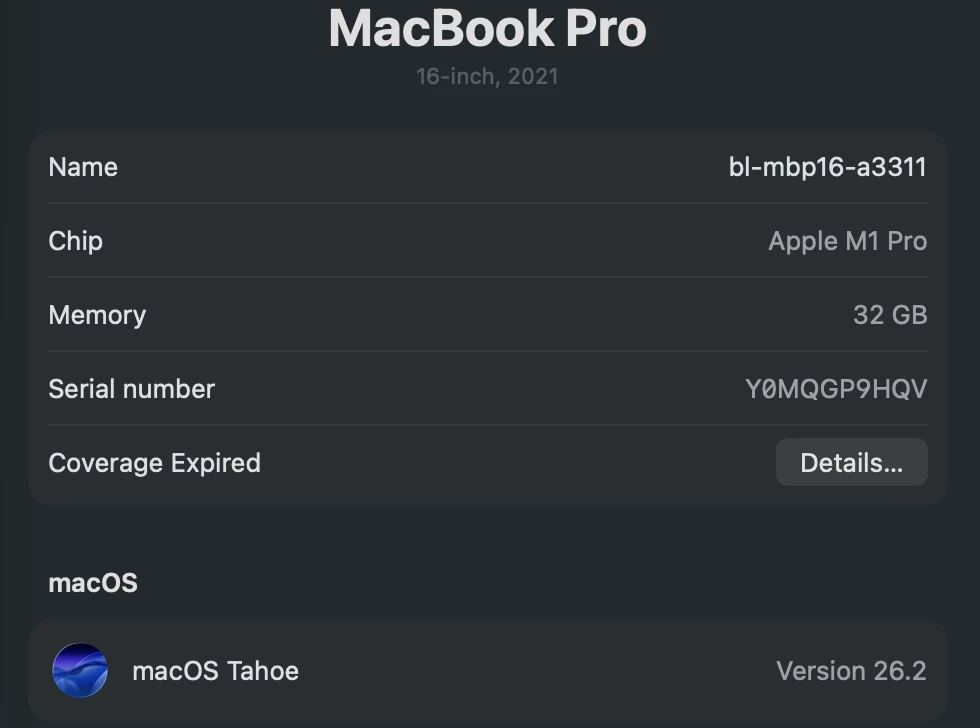Click the macOS section heading
This screenshot has height=728, width=980.
pyautogui.click(x=93, y=583)
